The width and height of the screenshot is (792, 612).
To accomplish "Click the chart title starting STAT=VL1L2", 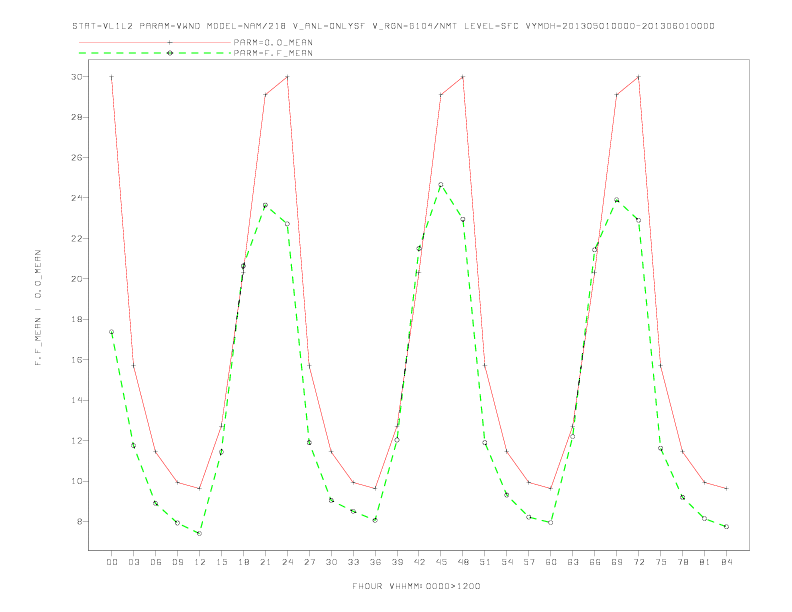I will click(393, 26).
